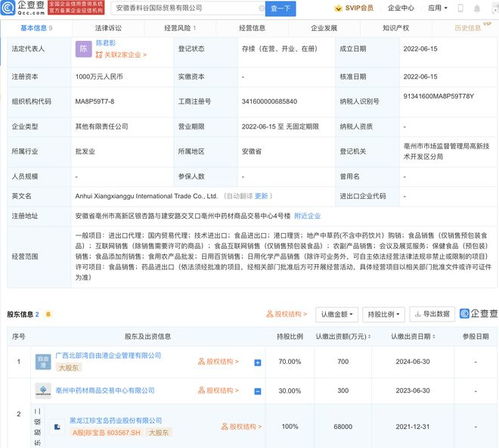Viewport: 499px width, 448px height.
Task: Open 黑龙江珍宝岛药业股份有限公司 link
Action: point(116,421)
